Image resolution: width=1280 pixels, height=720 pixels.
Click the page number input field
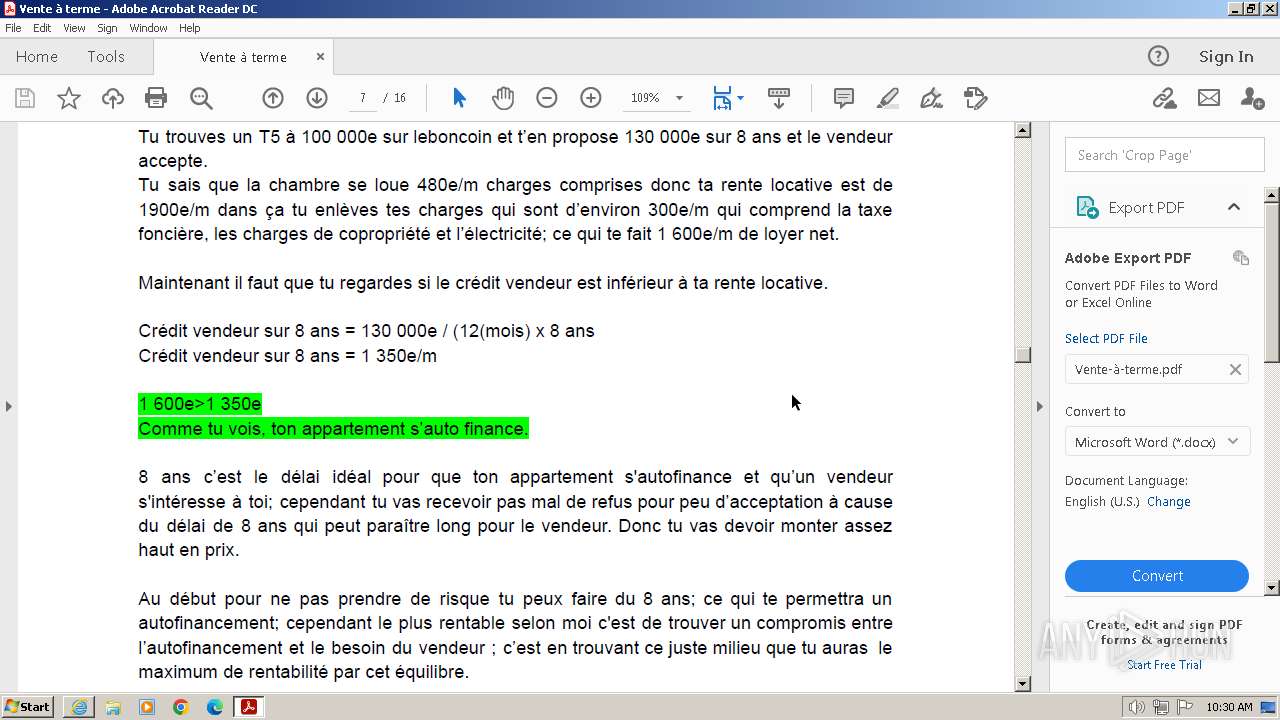click(x=362, y=98)
